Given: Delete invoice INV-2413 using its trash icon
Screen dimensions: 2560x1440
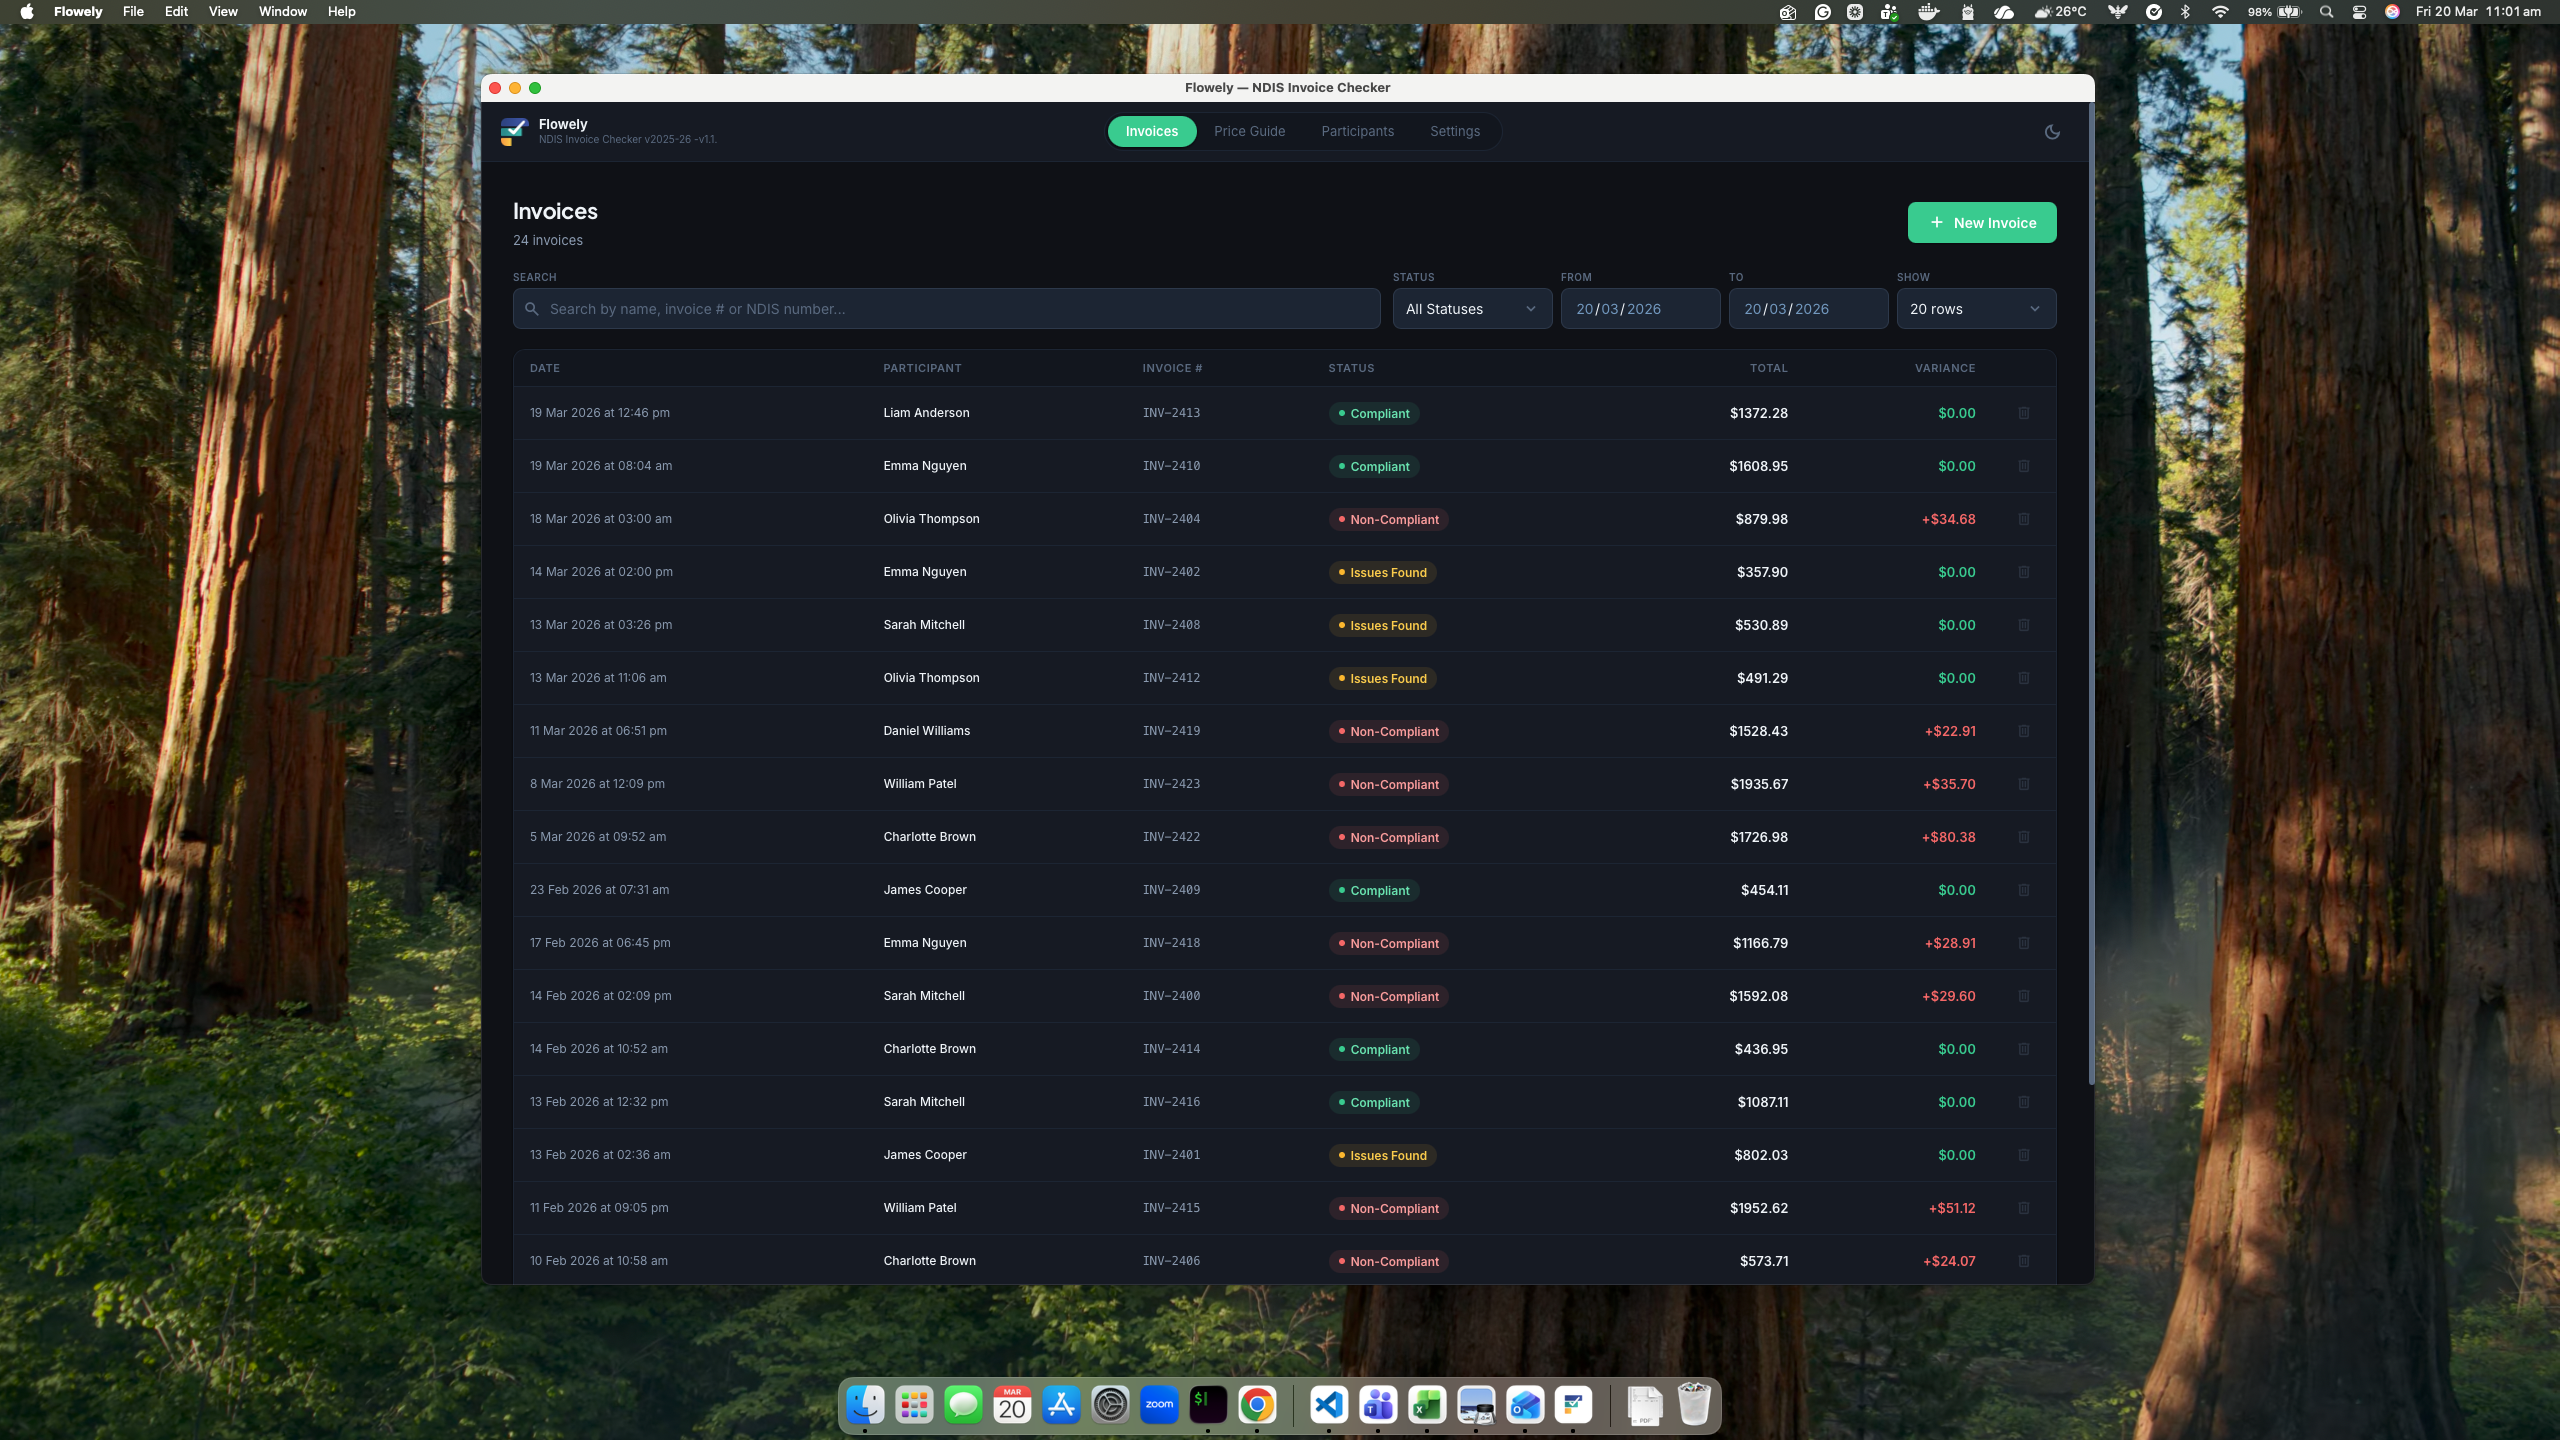Looking at the screenshot, I should pos(2025,413).
